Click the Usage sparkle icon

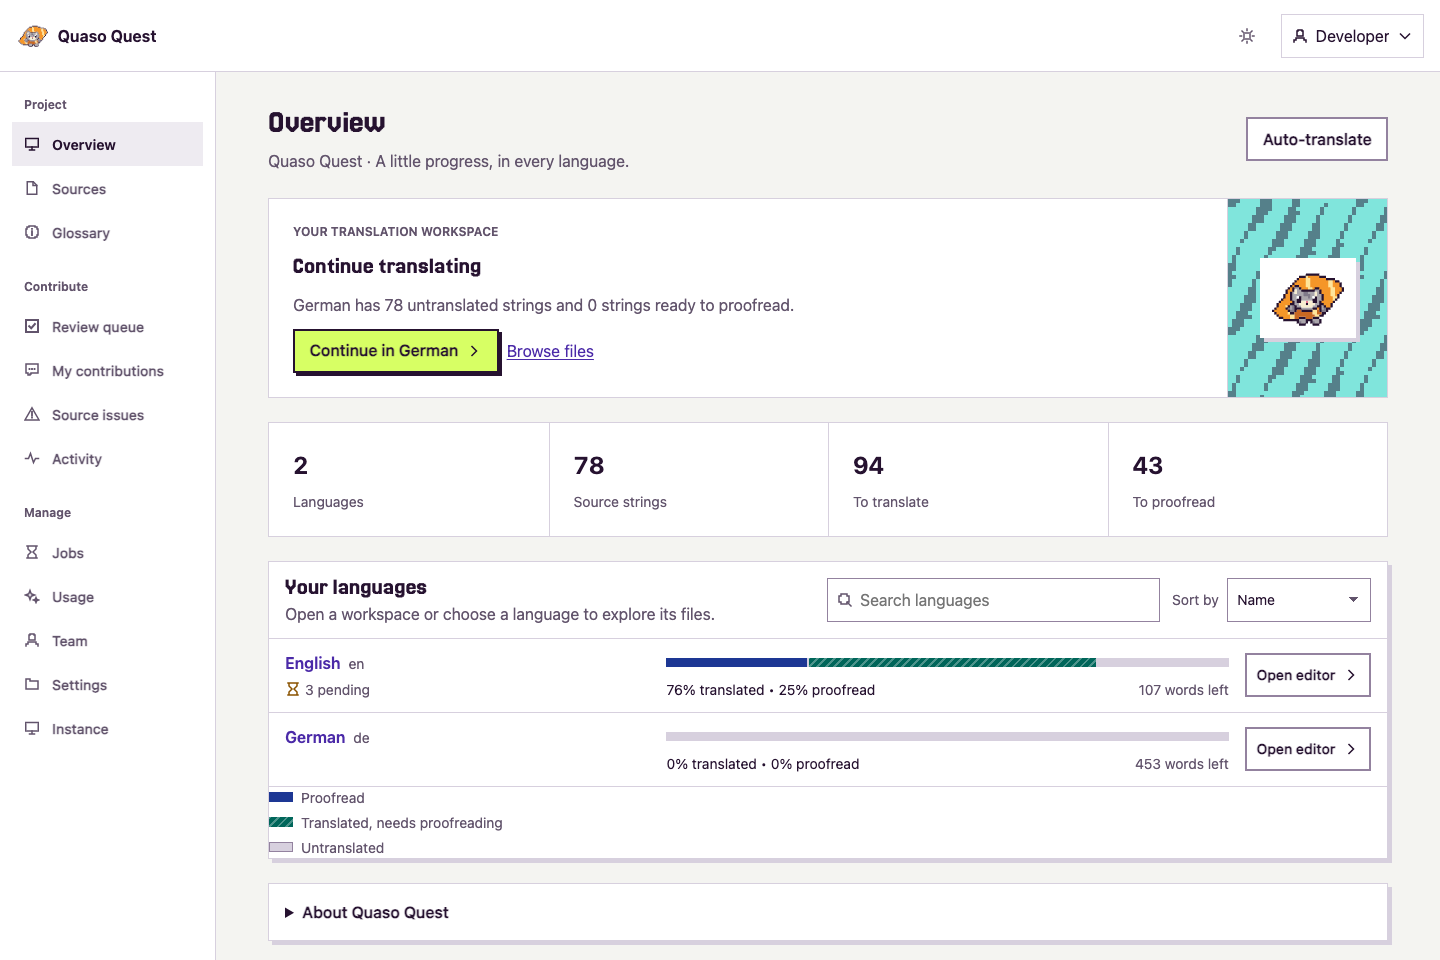[32, 596]
